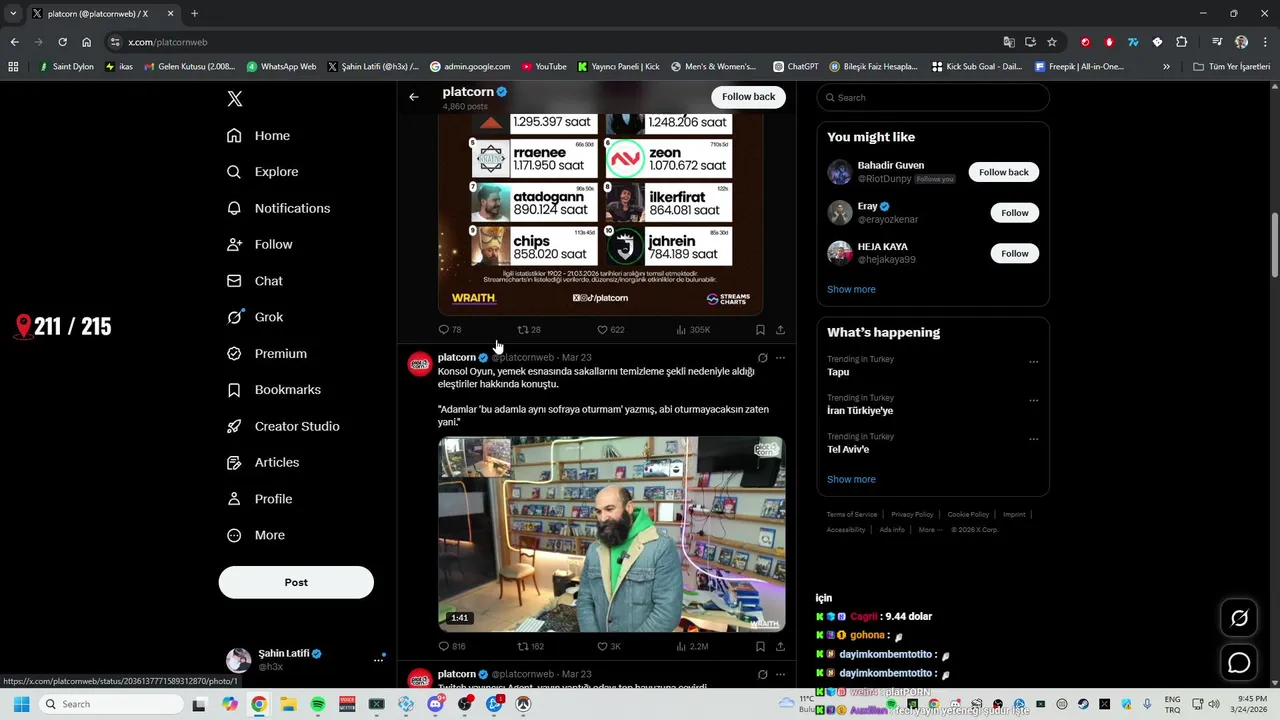Open Chat in the sidebar
The width and height of the screenshot is (1280, 720).
[255, 281]
